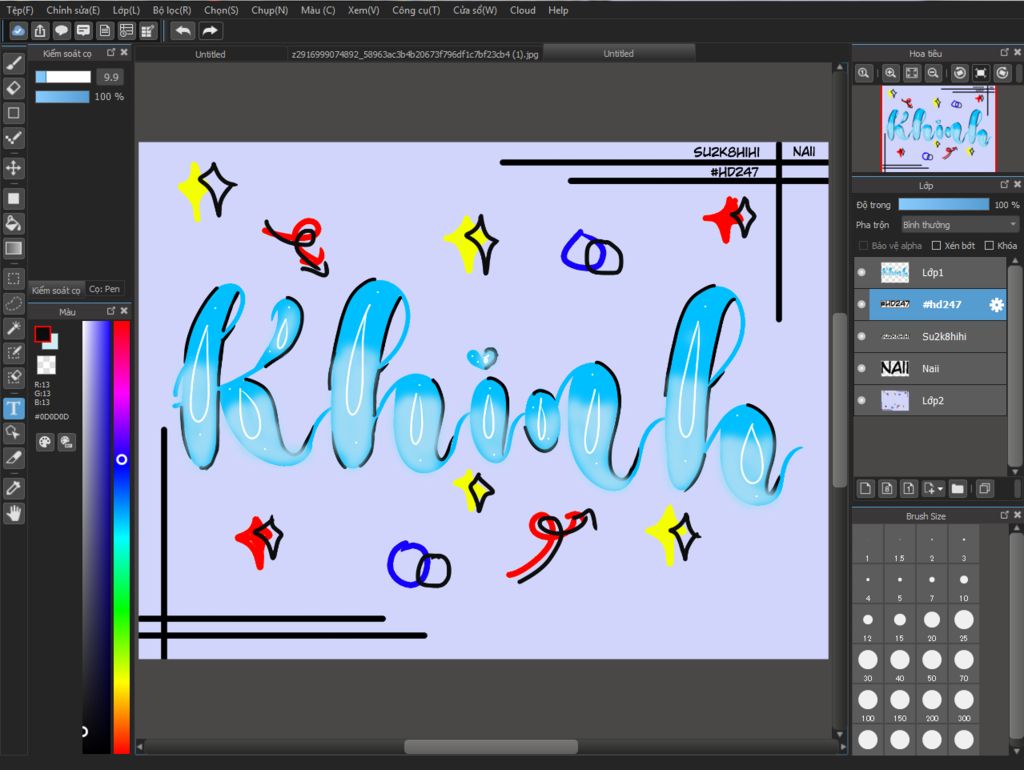The image size is (1024, 770).
Task: Toggle the Xén bớt clipping checkbox
Action: point(936,246)
